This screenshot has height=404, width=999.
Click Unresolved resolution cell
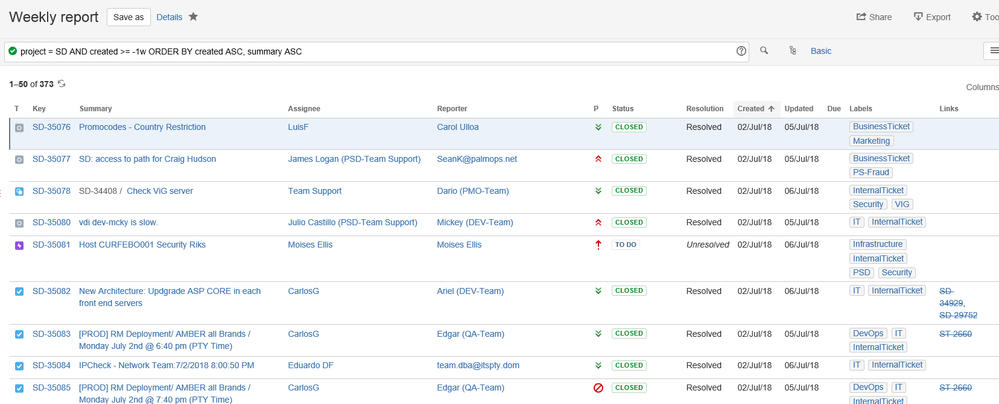(x=707, y=245)
